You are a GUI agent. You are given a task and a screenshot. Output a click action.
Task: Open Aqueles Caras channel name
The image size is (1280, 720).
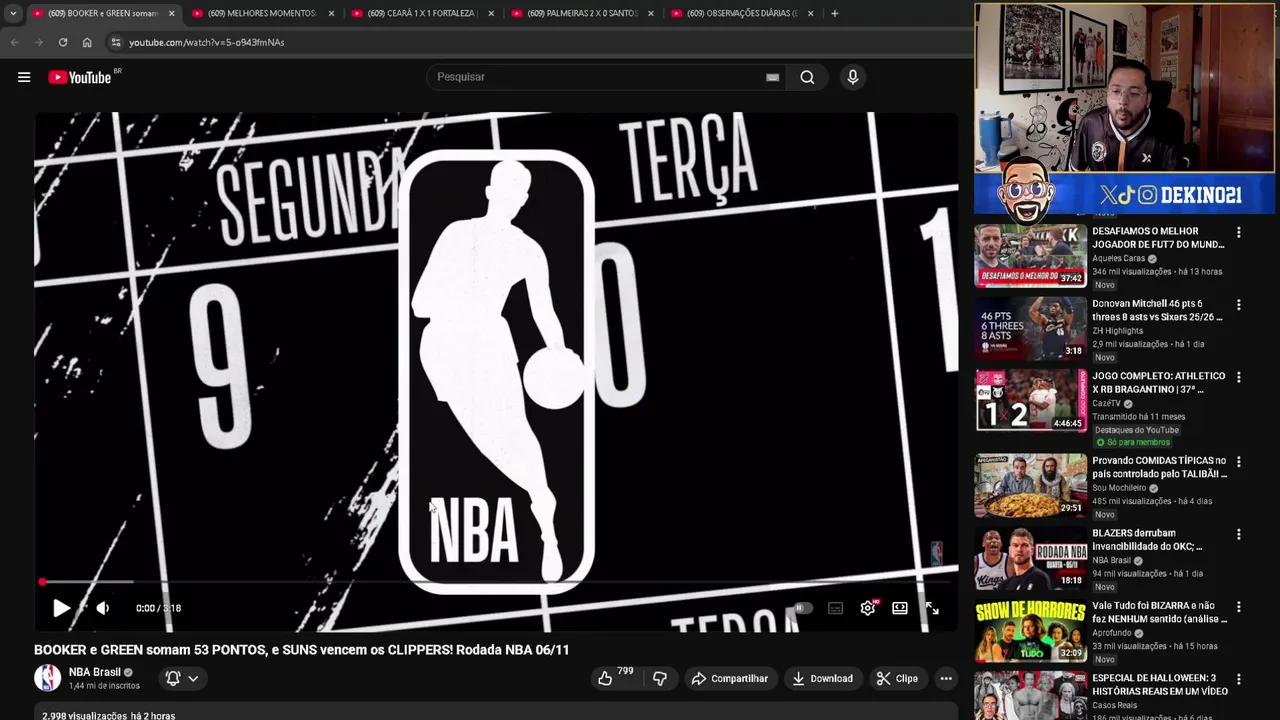tap(1118, 258)
